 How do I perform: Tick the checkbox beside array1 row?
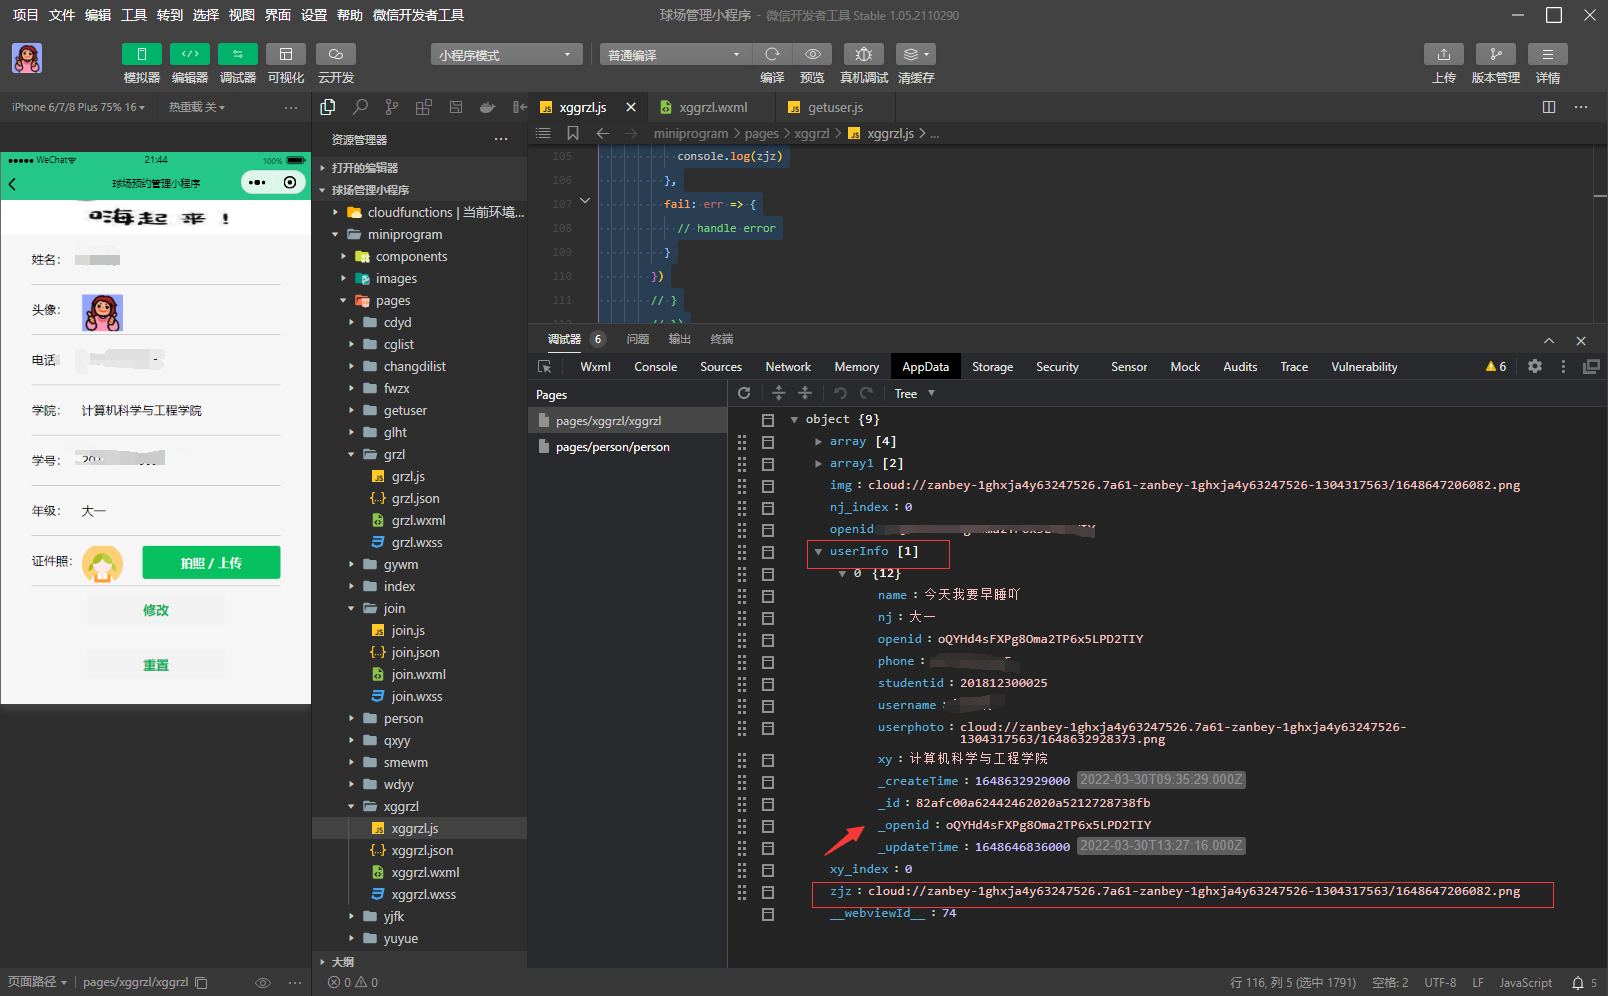768,464
